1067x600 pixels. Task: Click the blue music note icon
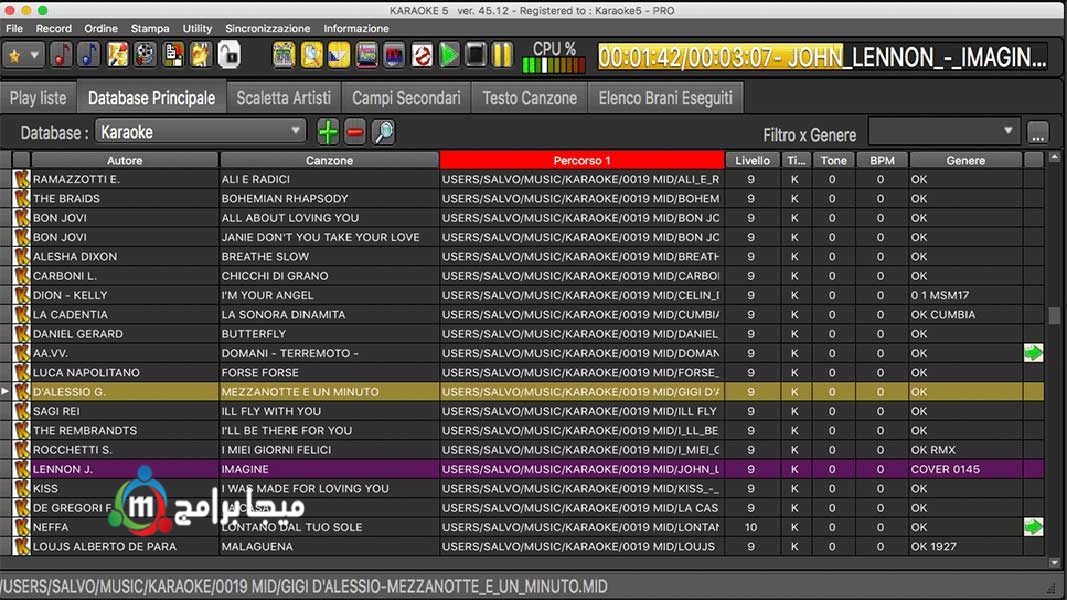click(x=88, y=55)
